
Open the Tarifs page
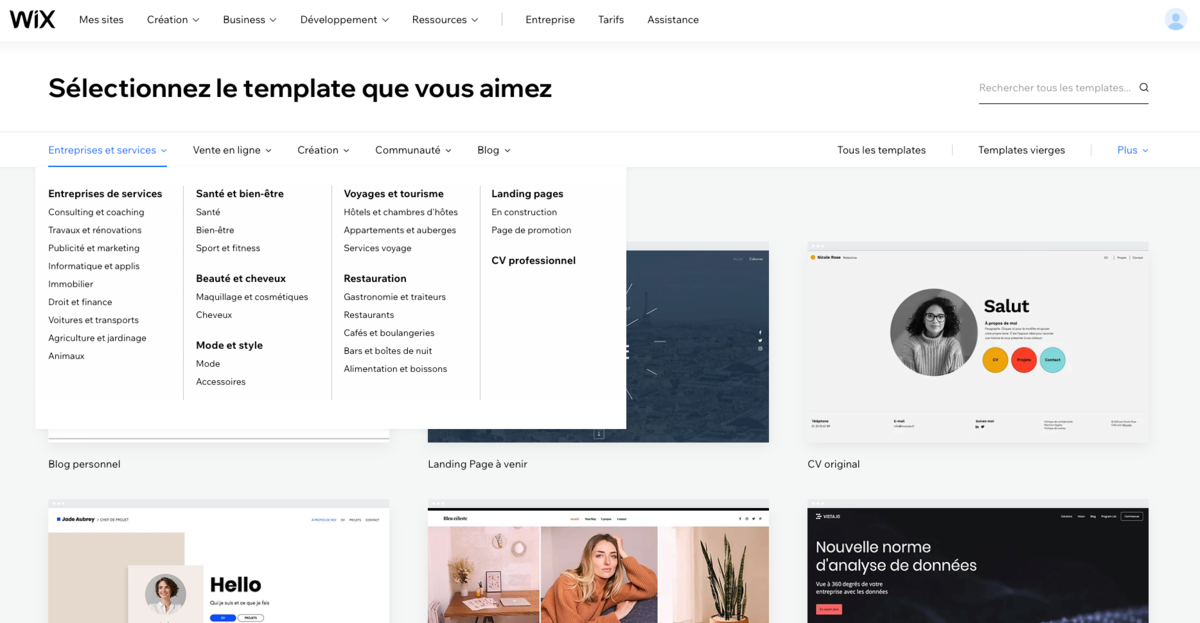pyautogui.click(x=611, y=20)
